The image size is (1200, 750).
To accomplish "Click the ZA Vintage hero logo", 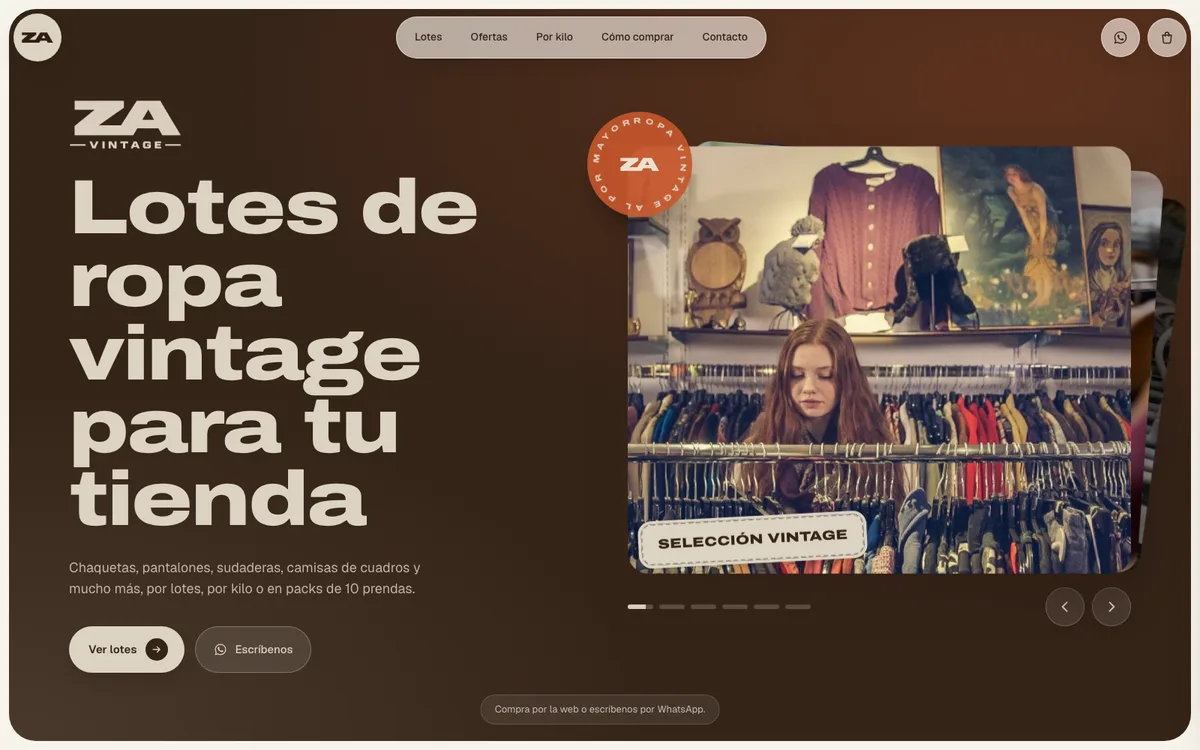I will (x=126, y=125).
